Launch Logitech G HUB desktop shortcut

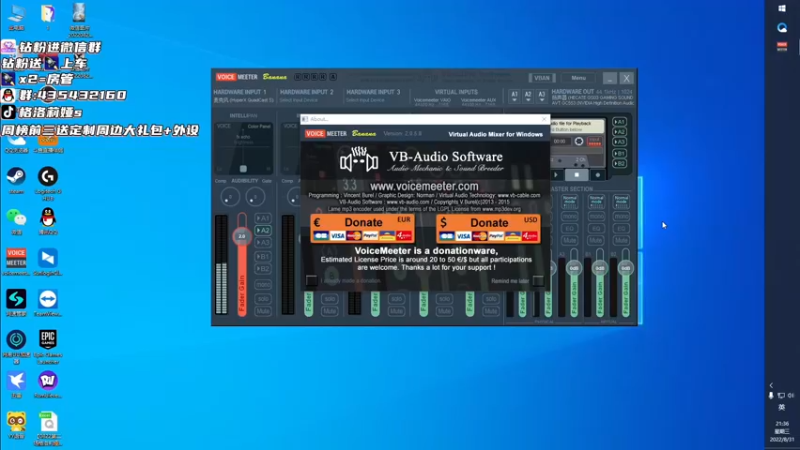coord(47,182)
